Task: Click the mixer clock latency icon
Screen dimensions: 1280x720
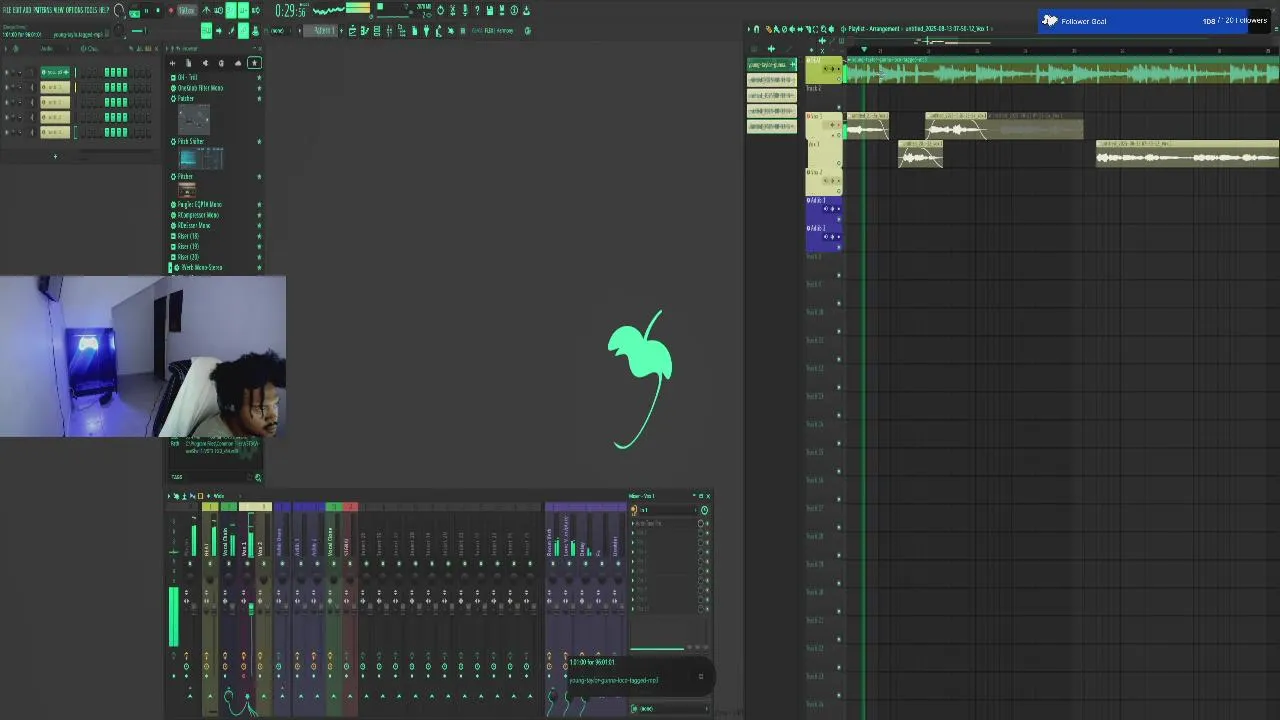Action: tap(704, 510)
